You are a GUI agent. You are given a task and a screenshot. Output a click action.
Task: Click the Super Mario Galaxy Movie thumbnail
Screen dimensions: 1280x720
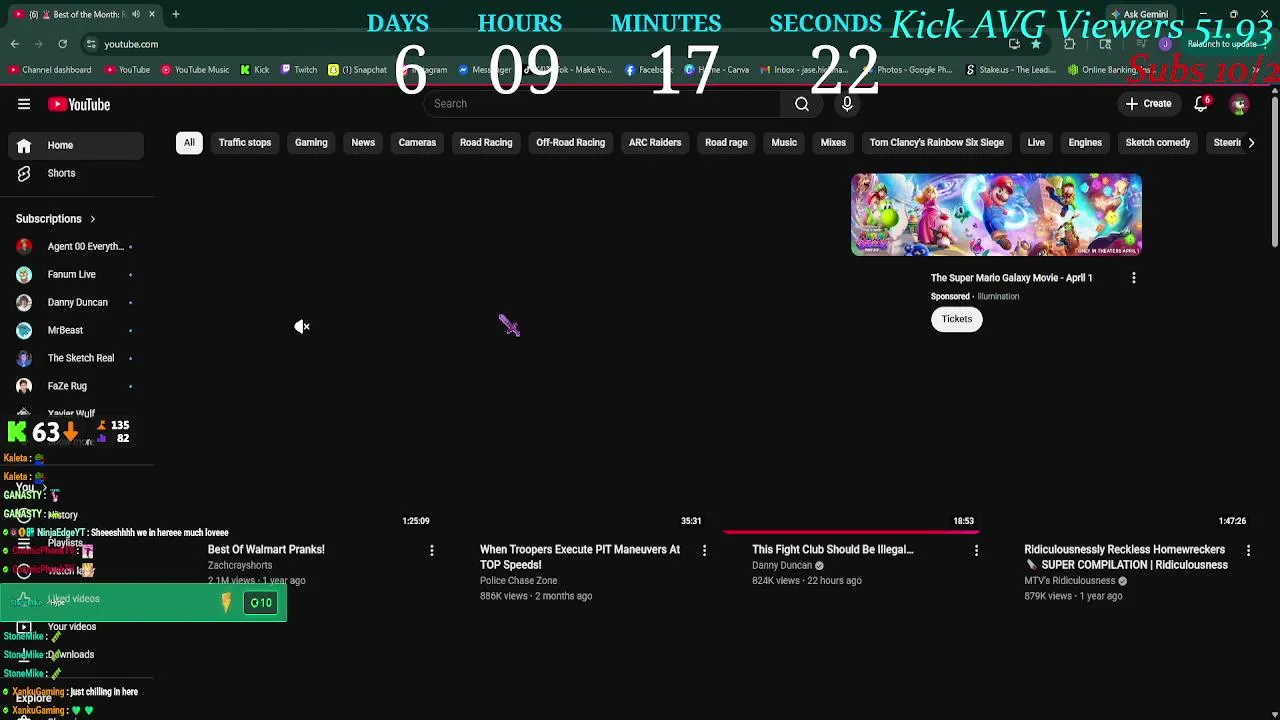(x=996, y=215)
